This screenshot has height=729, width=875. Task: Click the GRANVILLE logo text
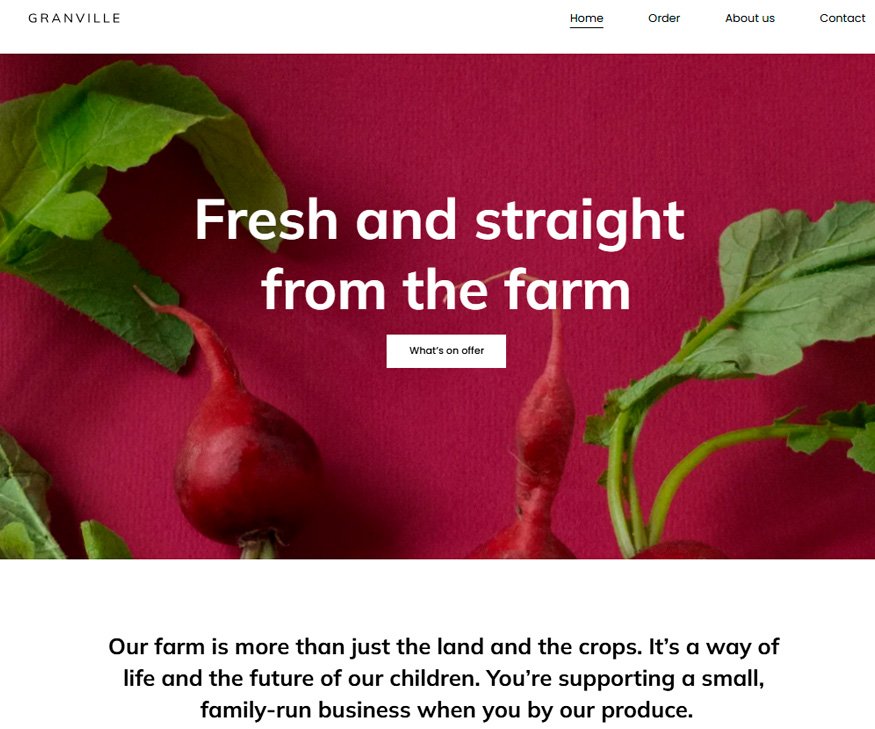pyautogui.click(x=74, y=18)
